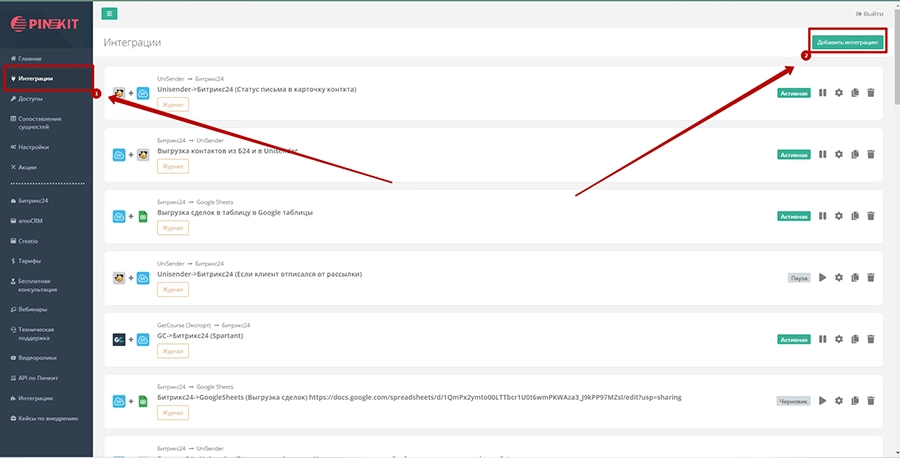
Task: Click the trash icon for Битрикс24->GoogleSheets draft
Action: click(x=870, y=401)
